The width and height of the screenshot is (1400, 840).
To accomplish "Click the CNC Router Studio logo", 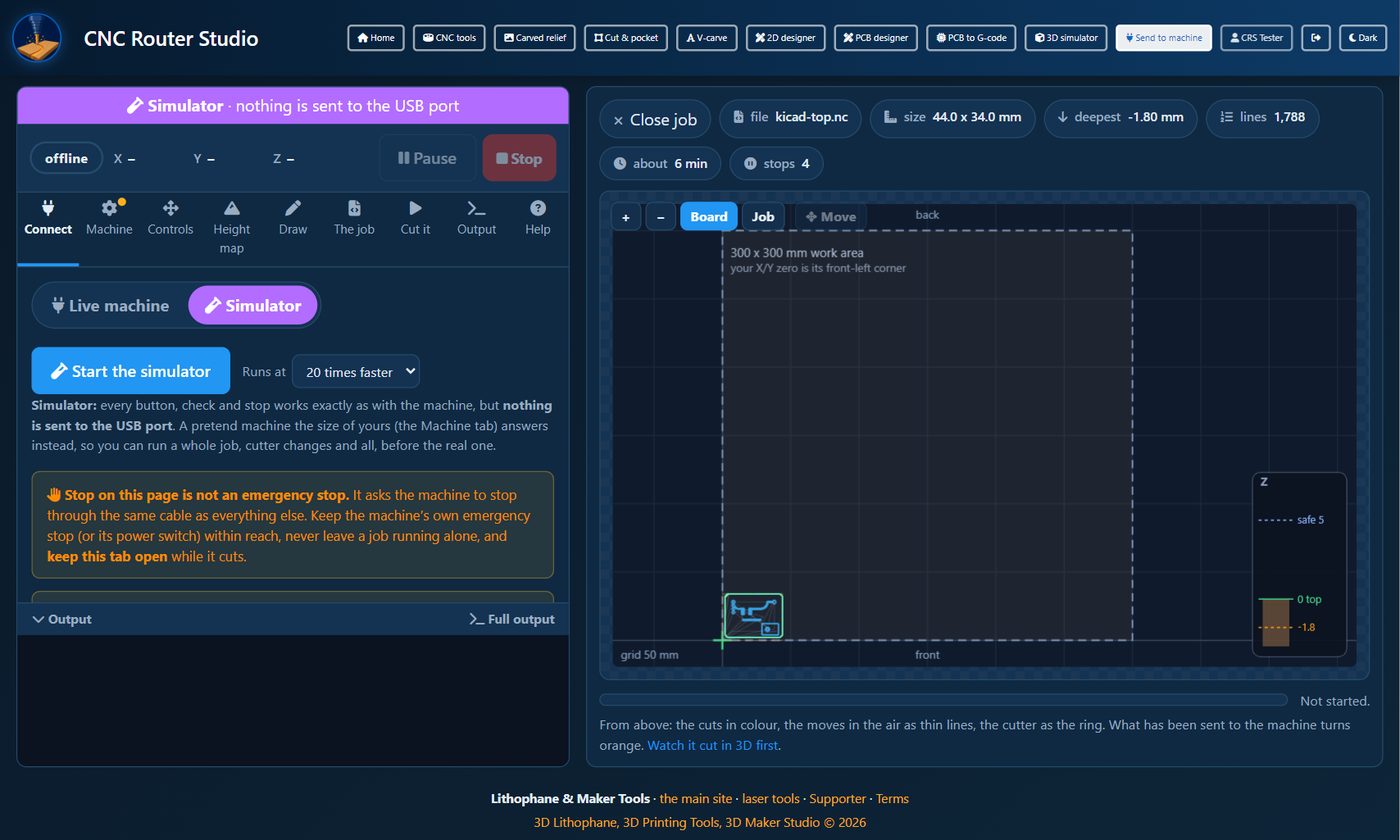I will pos(37,38).
